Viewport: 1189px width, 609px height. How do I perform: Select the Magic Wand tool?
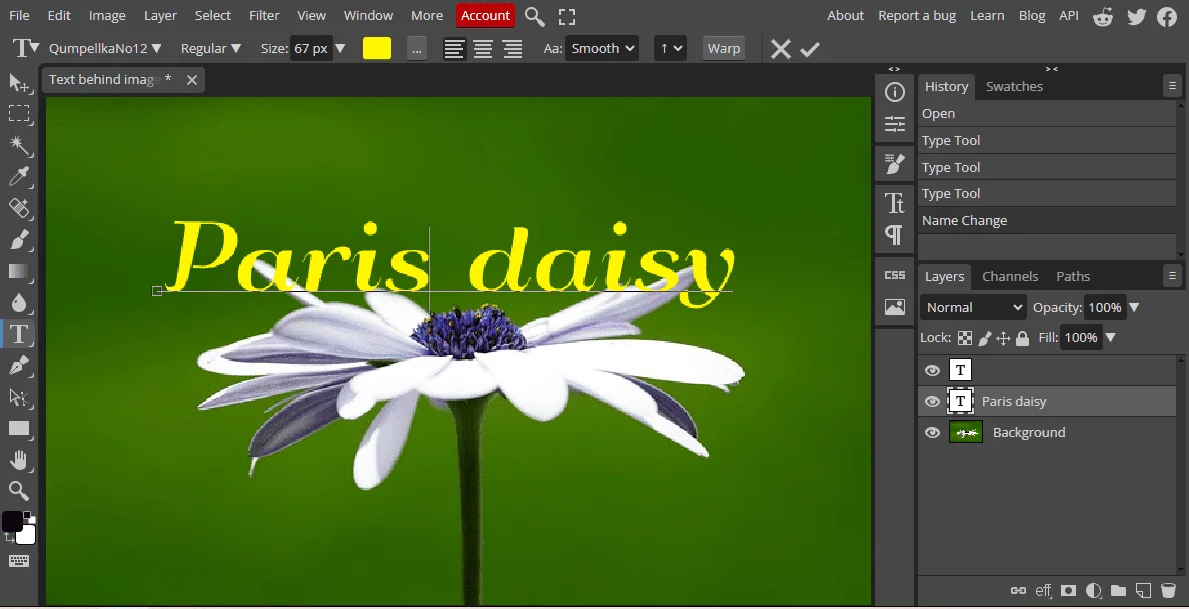[x=19, y=146]
